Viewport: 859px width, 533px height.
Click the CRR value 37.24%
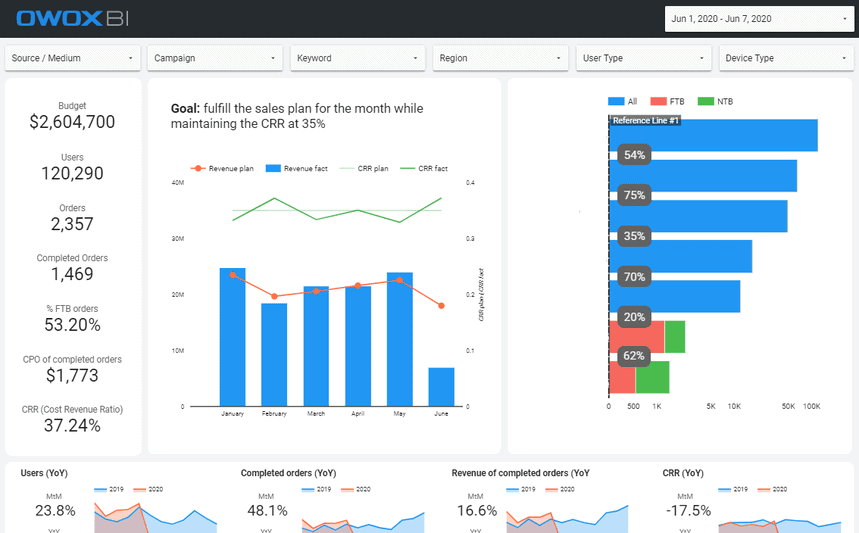(72, 426)
